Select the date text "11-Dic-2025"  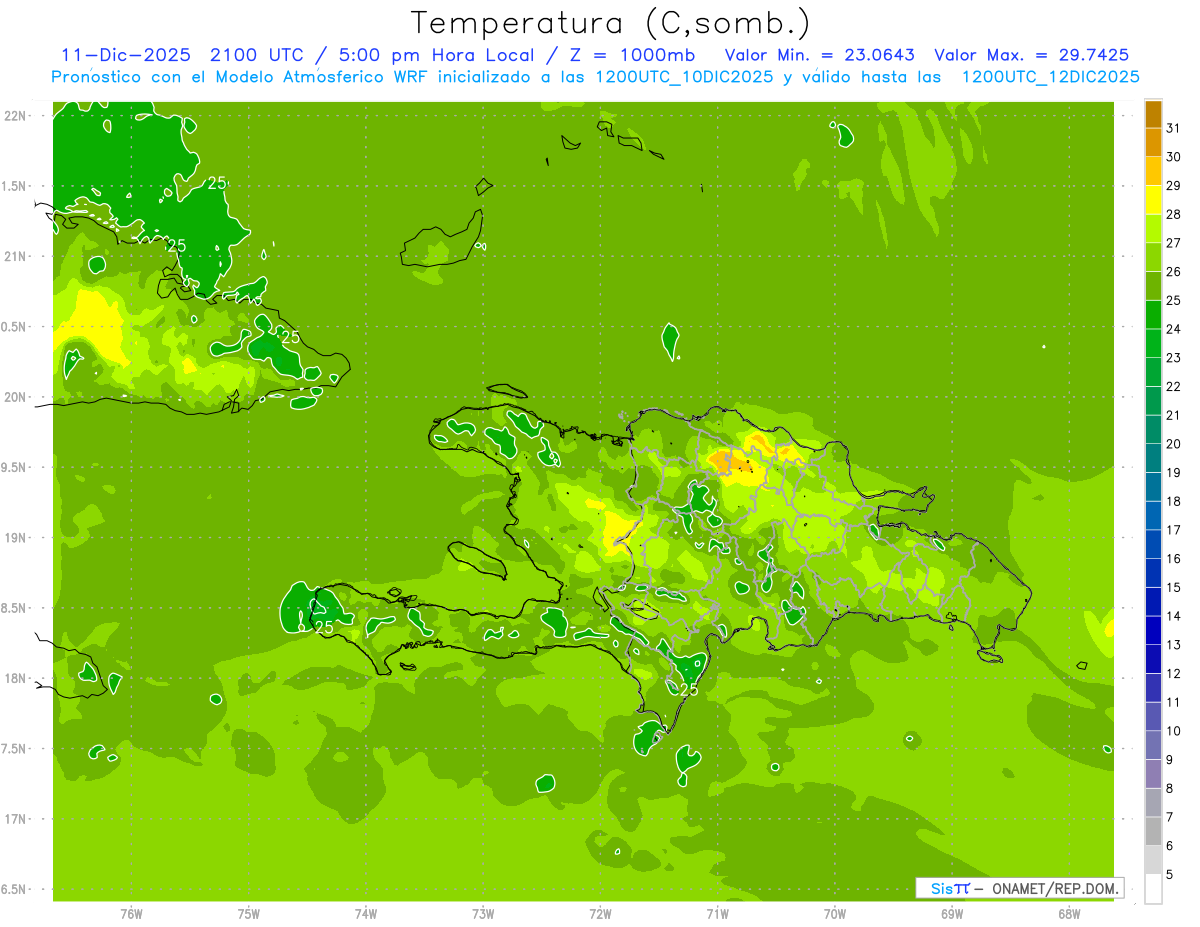point(125,55)
